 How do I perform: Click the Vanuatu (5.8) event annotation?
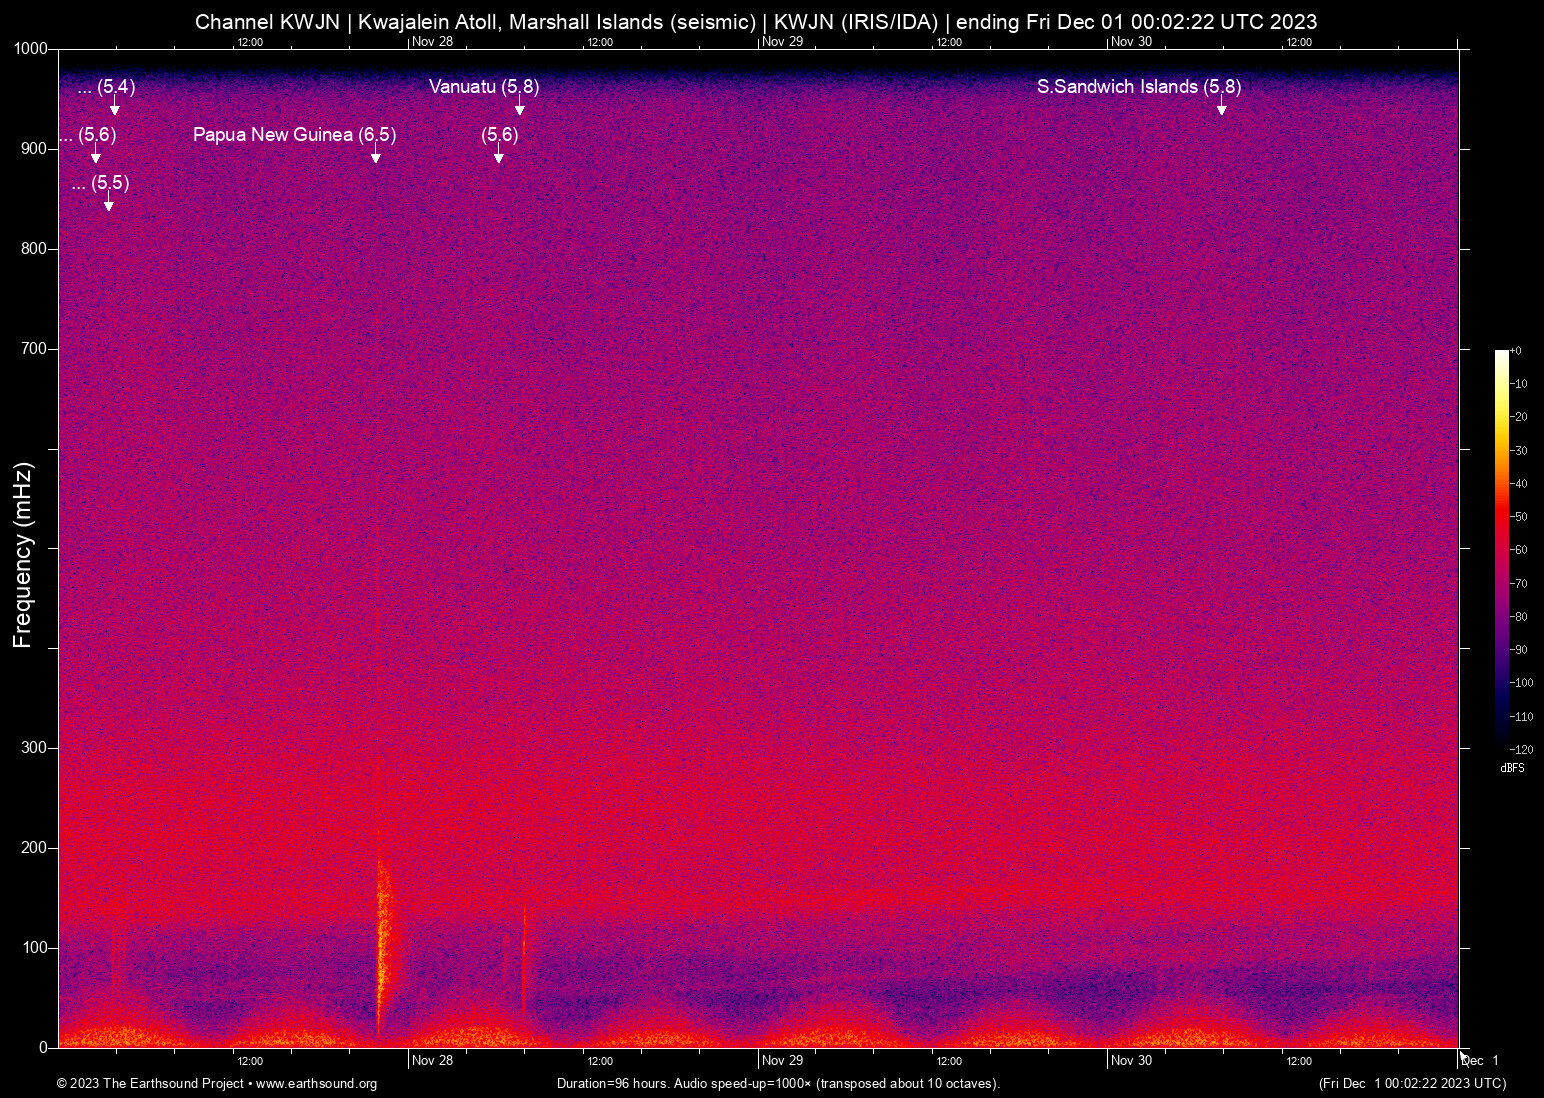coord(483,87)
